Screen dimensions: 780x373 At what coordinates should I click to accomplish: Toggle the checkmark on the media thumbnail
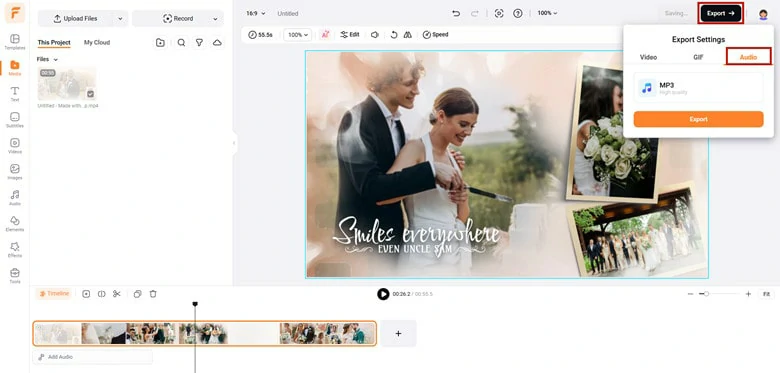click(x=91, y=93)
